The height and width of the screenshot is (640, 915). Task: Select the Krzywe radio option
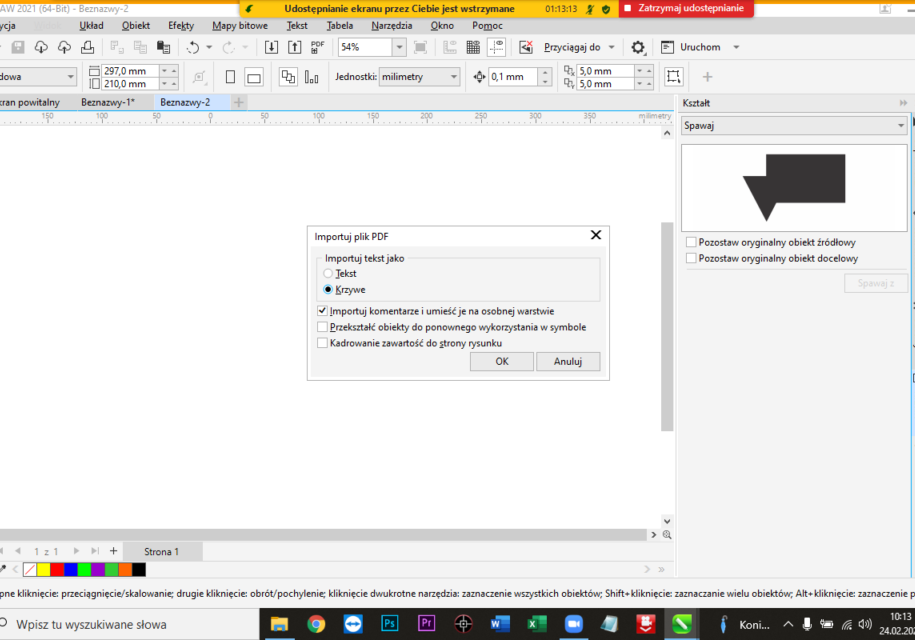(x=328, y=289)
